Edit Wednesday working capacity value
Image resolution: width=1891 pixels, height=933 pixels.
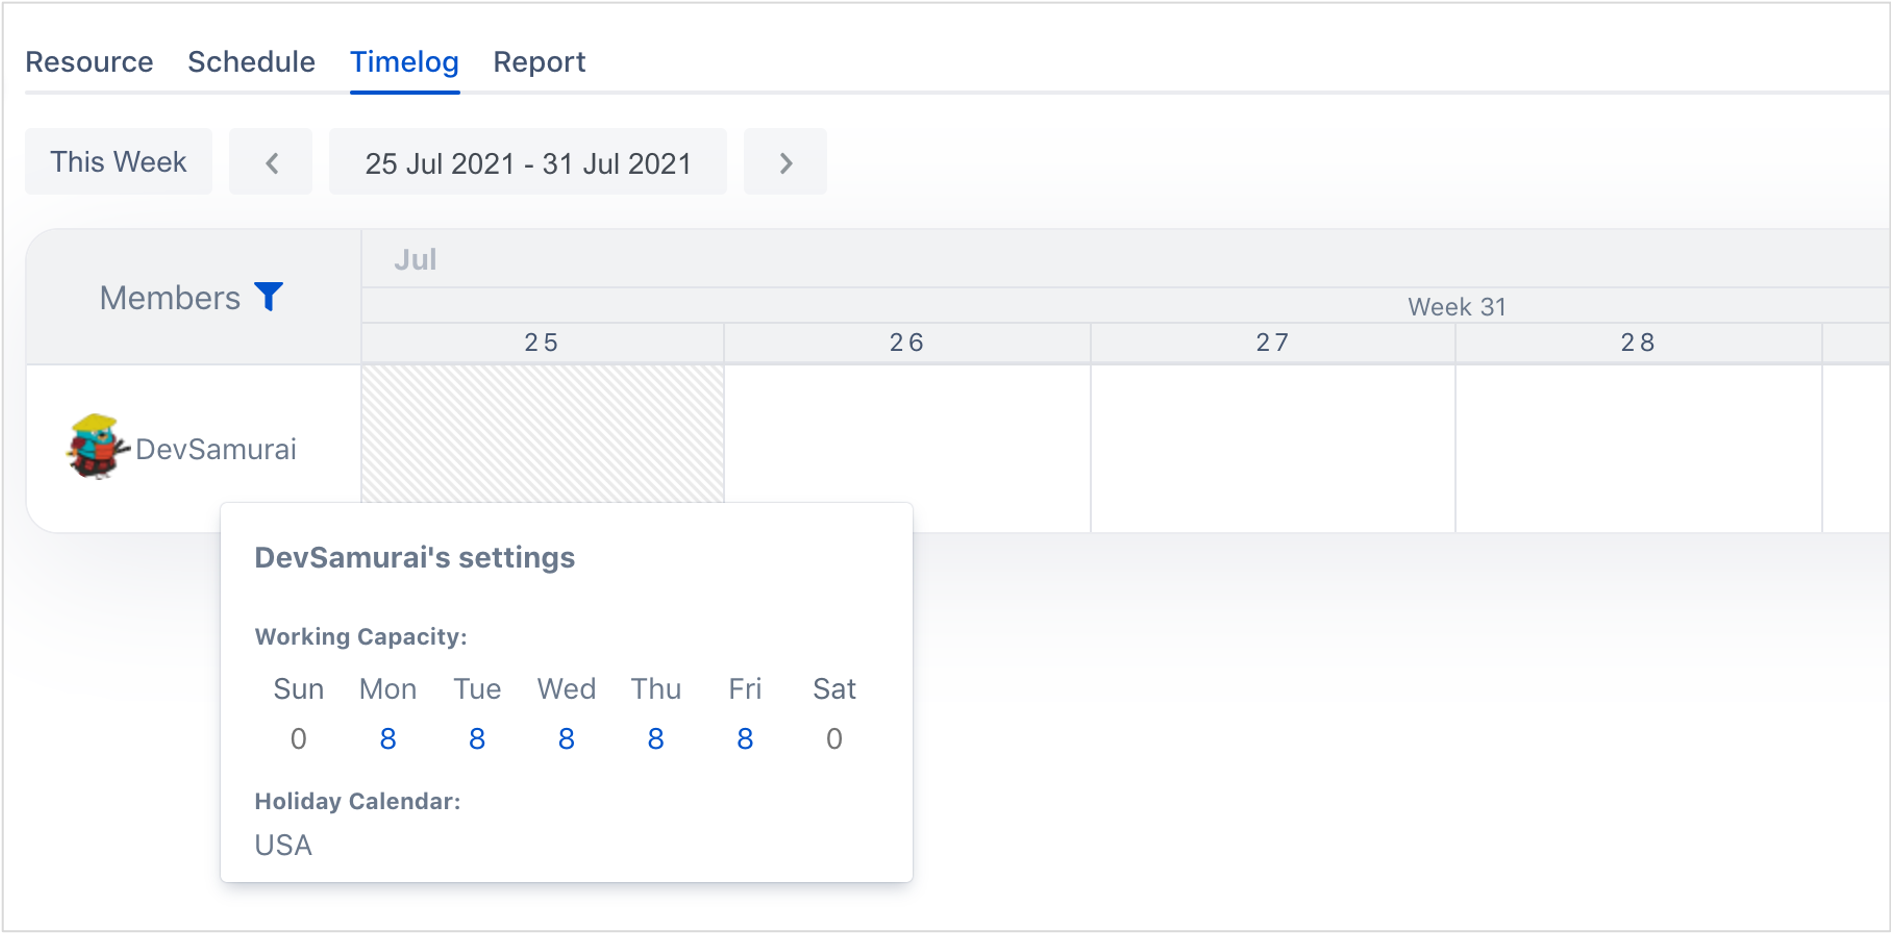click(566, 739)
